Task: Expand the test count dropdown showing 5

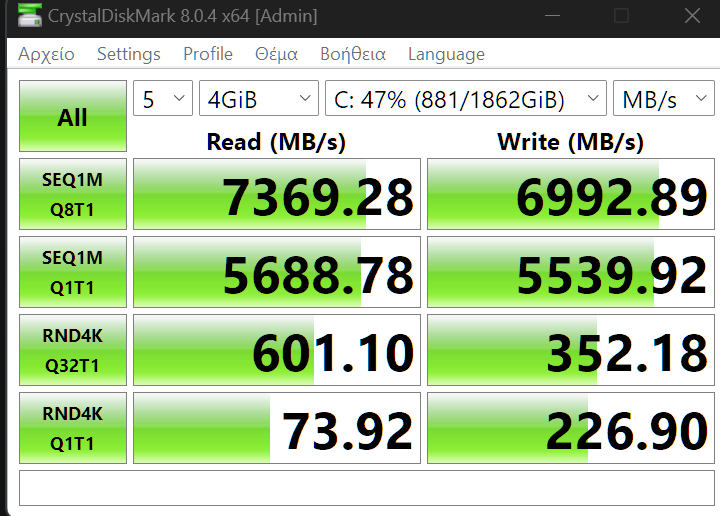Action: (x=163, y=98)
